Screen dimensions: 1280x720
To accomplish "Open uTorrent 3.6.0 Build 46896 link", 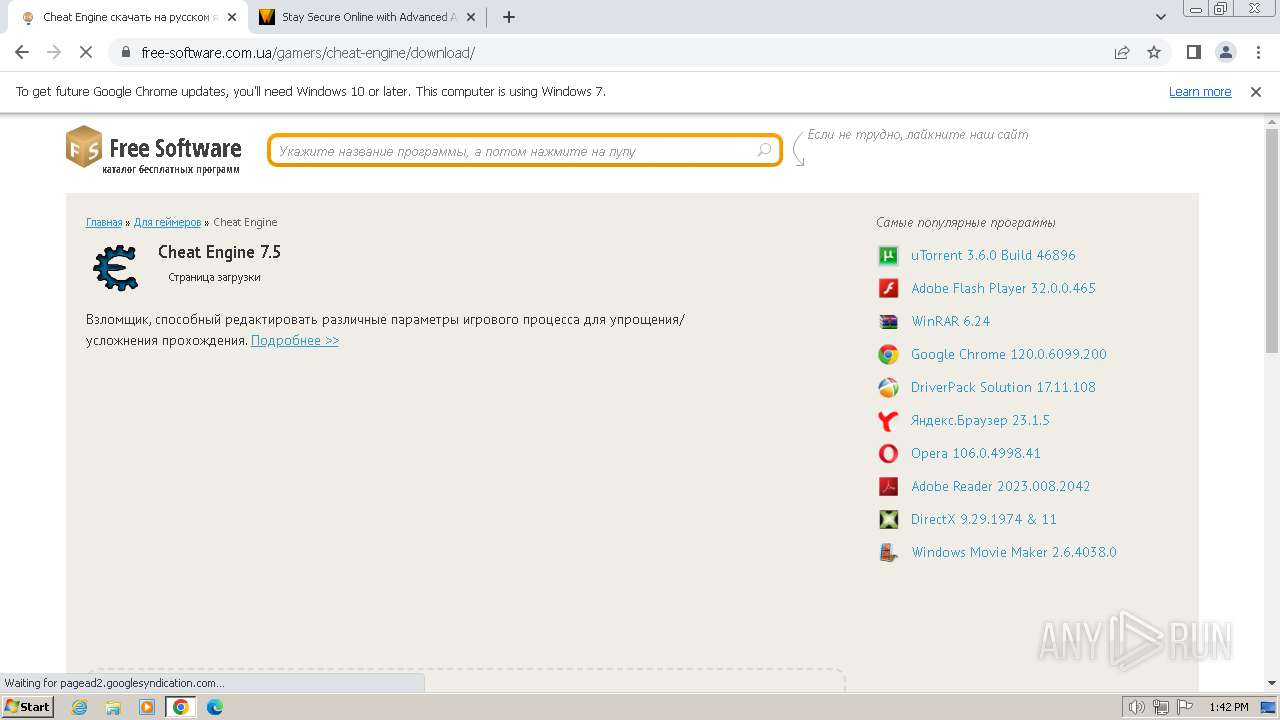I will [x=993, y=255].
